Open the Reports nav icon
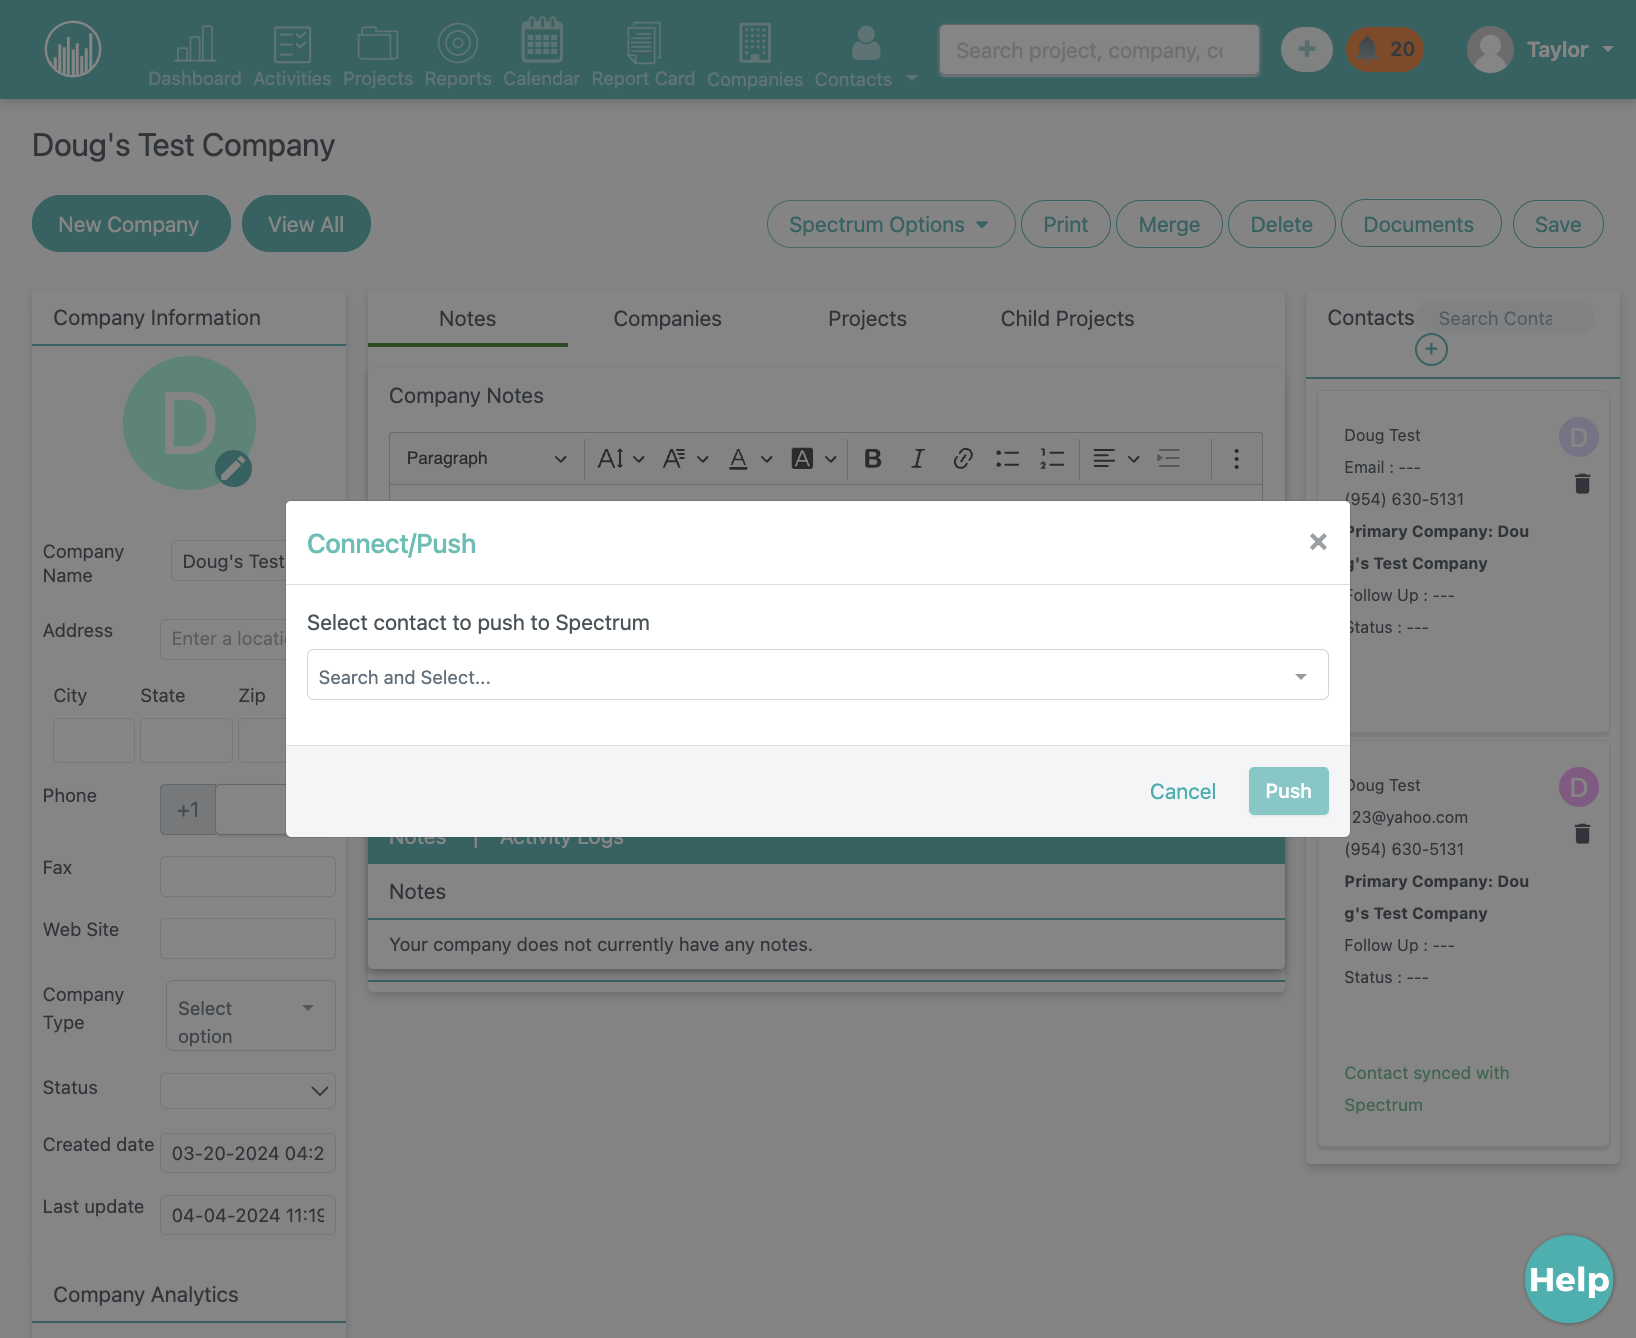1636x1338 pixels. pos(458,55)
